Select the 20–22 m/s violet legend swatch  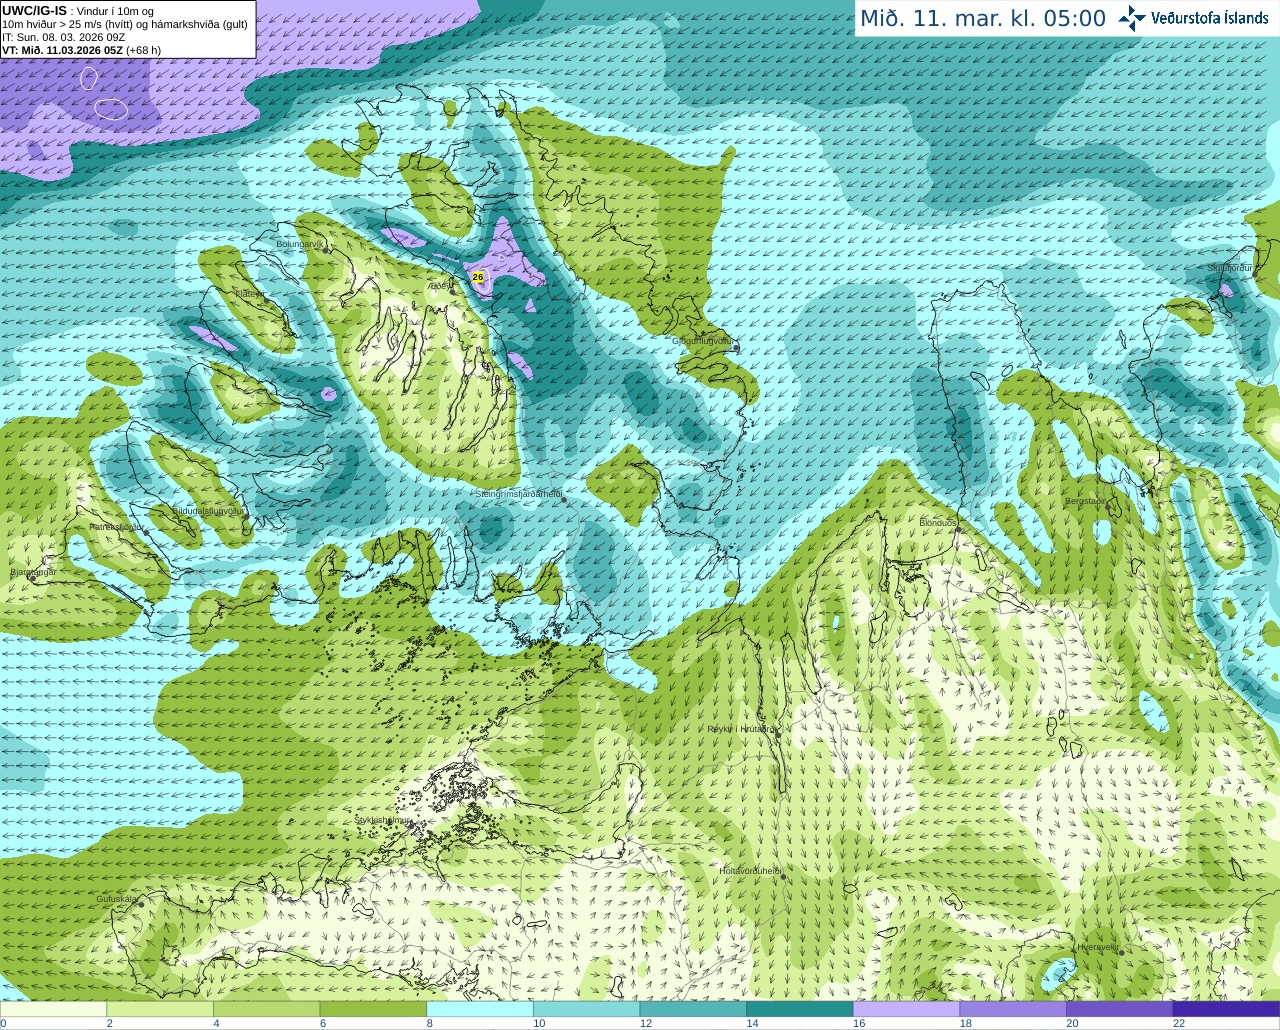(1119, 1009)
